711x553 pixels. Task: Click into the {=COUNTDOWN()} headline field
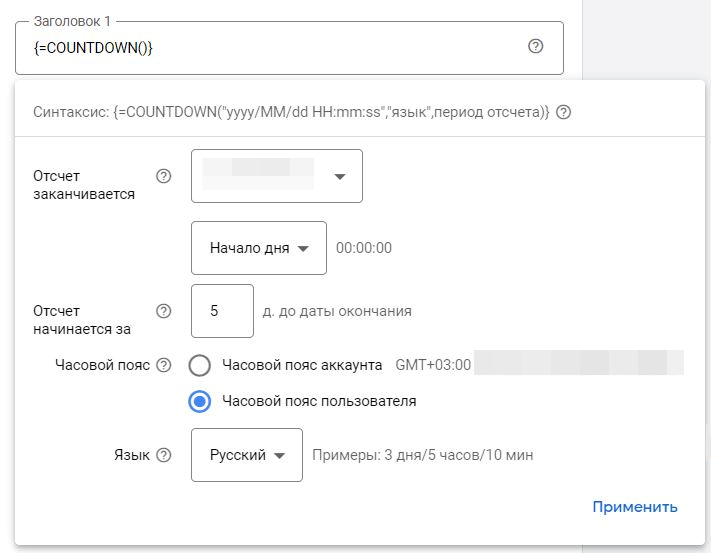pos(270,47)
